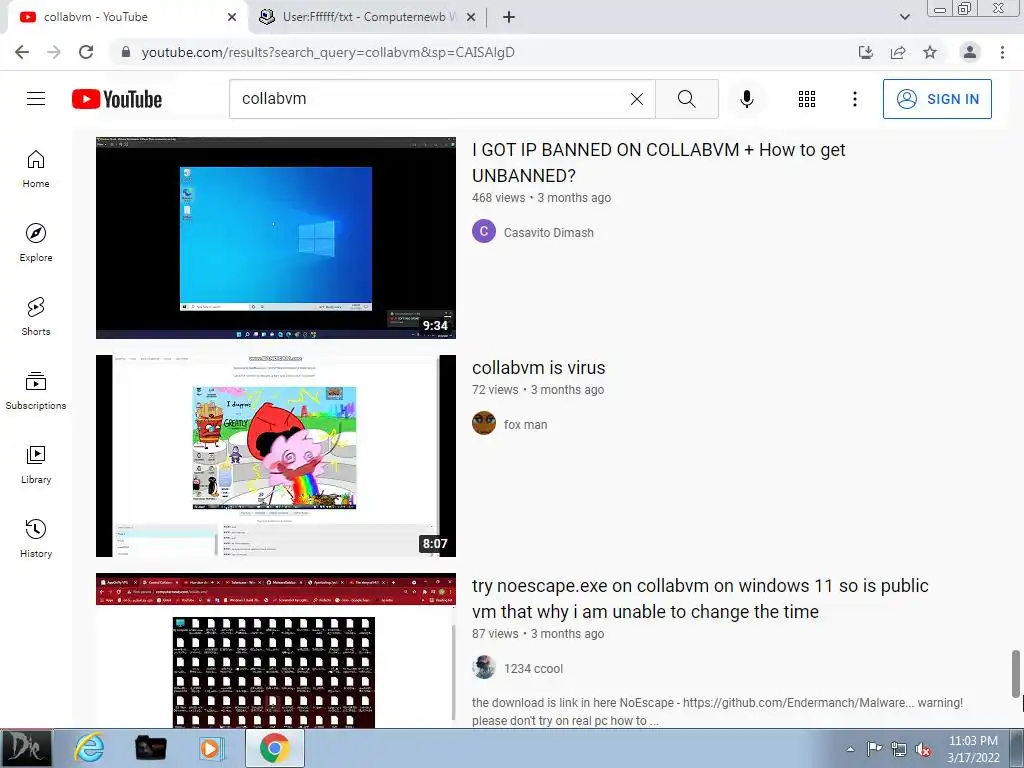Click '87 views • 3 months ago' text
Viewport: 1024px width, 768px height.
pyautogui.click(x=538, y=634)
